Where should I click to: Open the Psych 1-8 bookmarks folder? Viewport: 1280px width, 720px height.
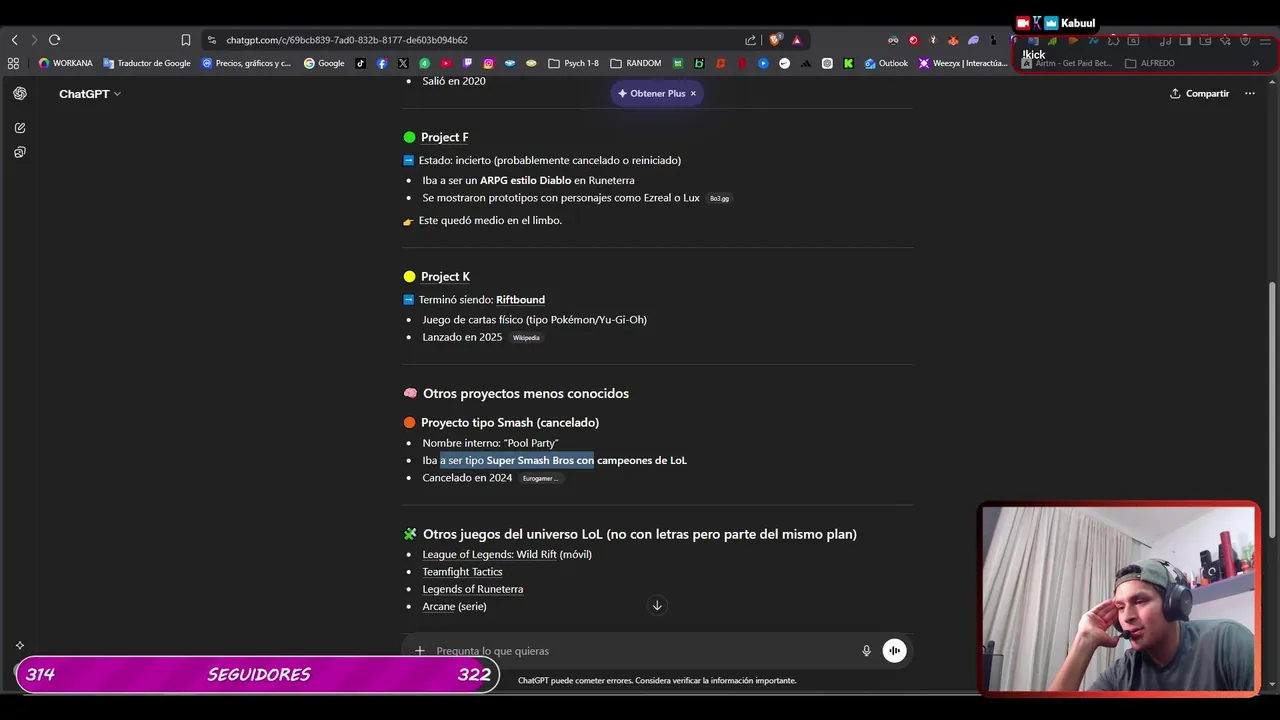point(574,63)
